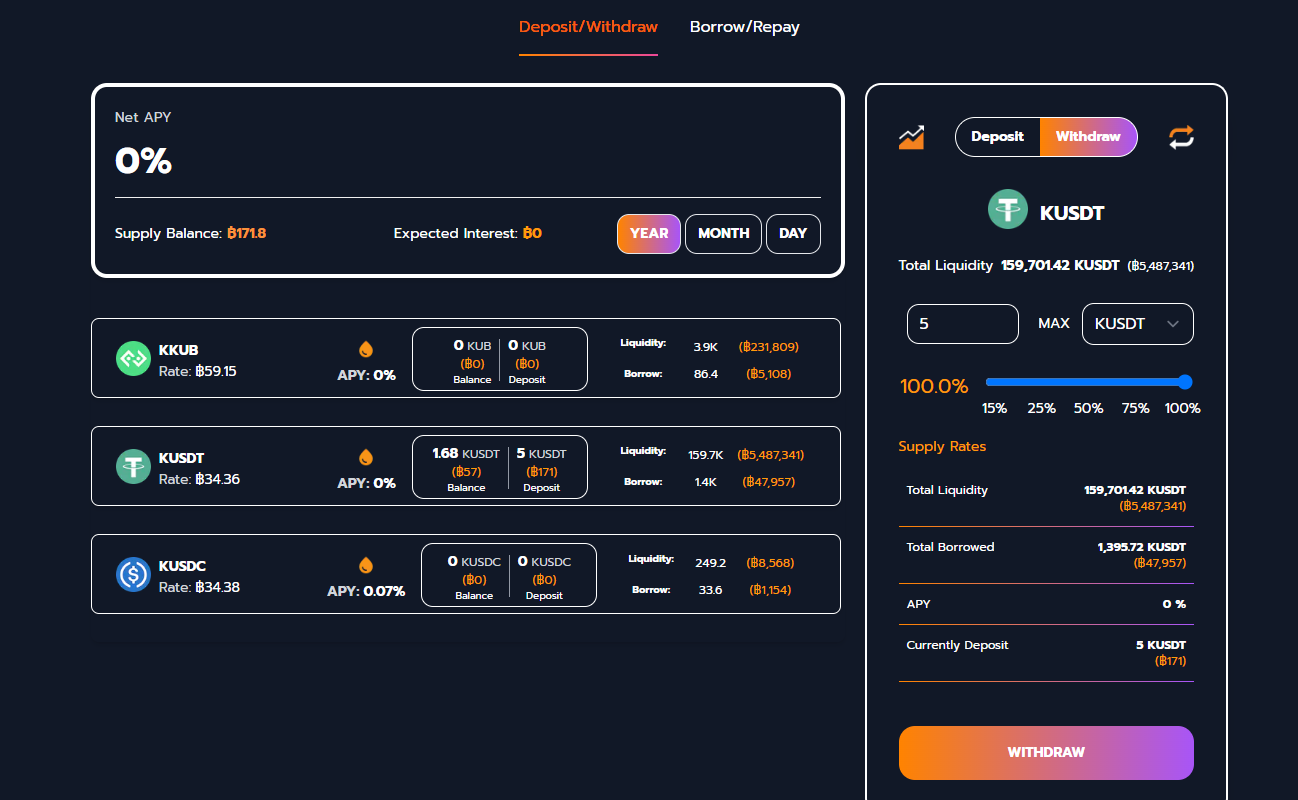Set the slider to 15%

pos(994,409)
